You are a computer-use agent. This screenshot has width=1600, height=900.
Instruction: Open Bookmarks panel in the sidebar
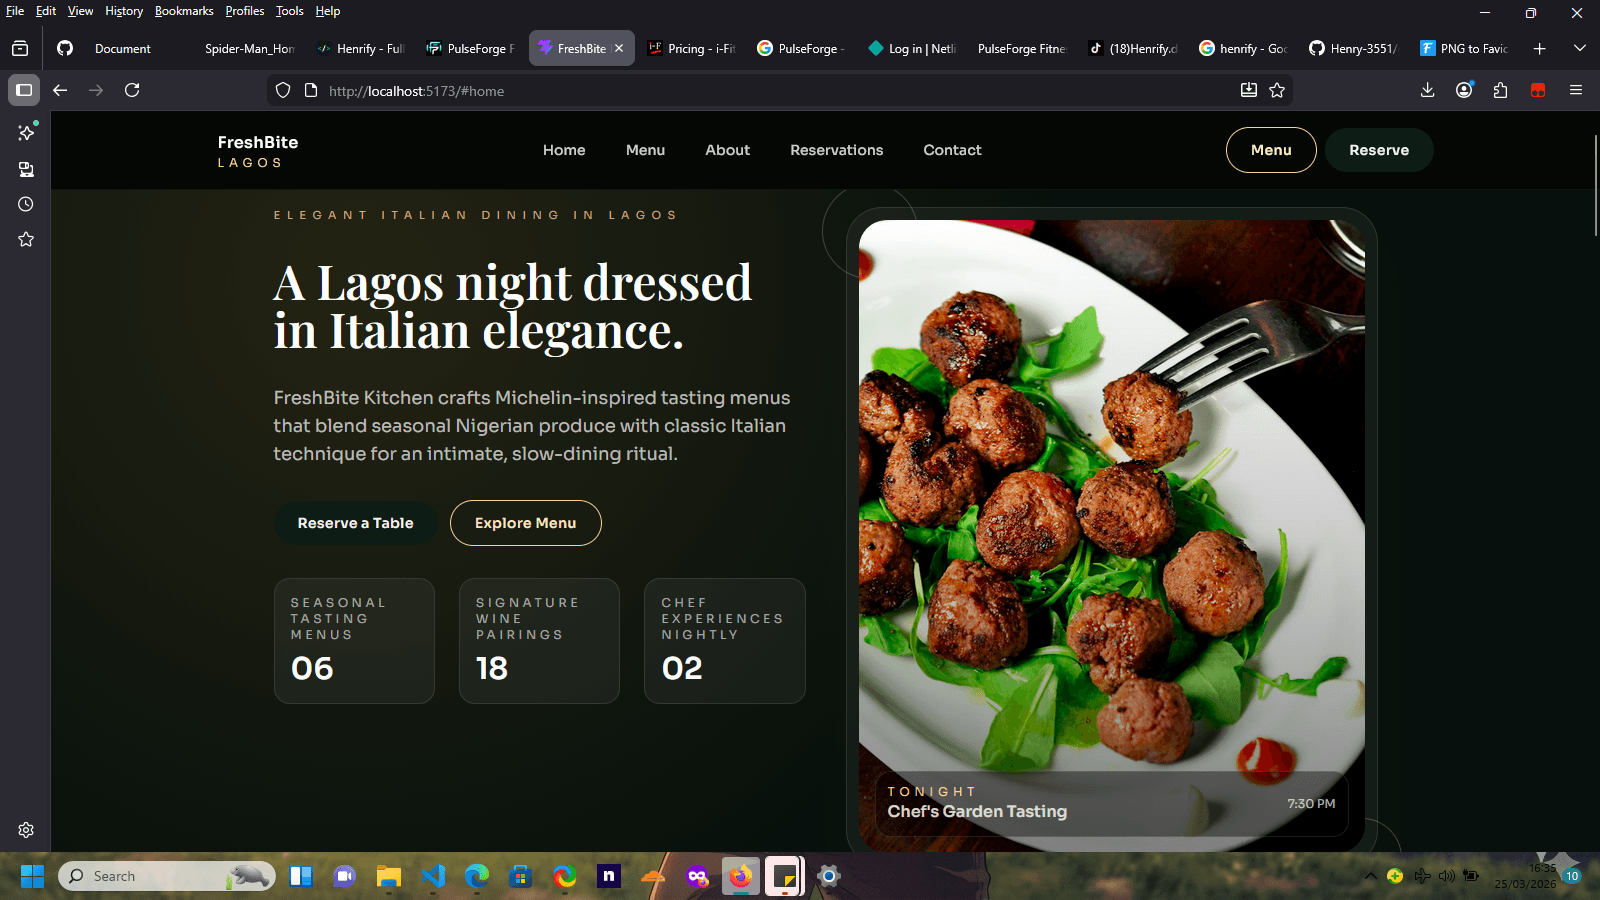(x=26, y=239)
